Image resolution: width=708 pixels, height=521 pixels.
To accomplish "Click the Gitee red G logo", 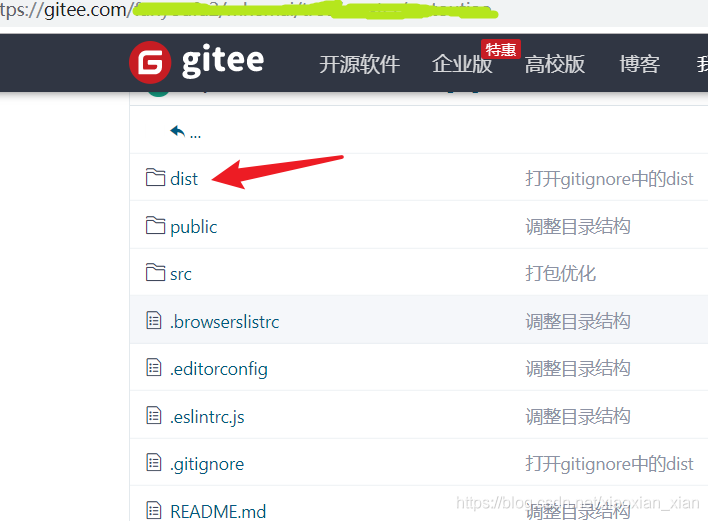I will click(x=150, y=62).
